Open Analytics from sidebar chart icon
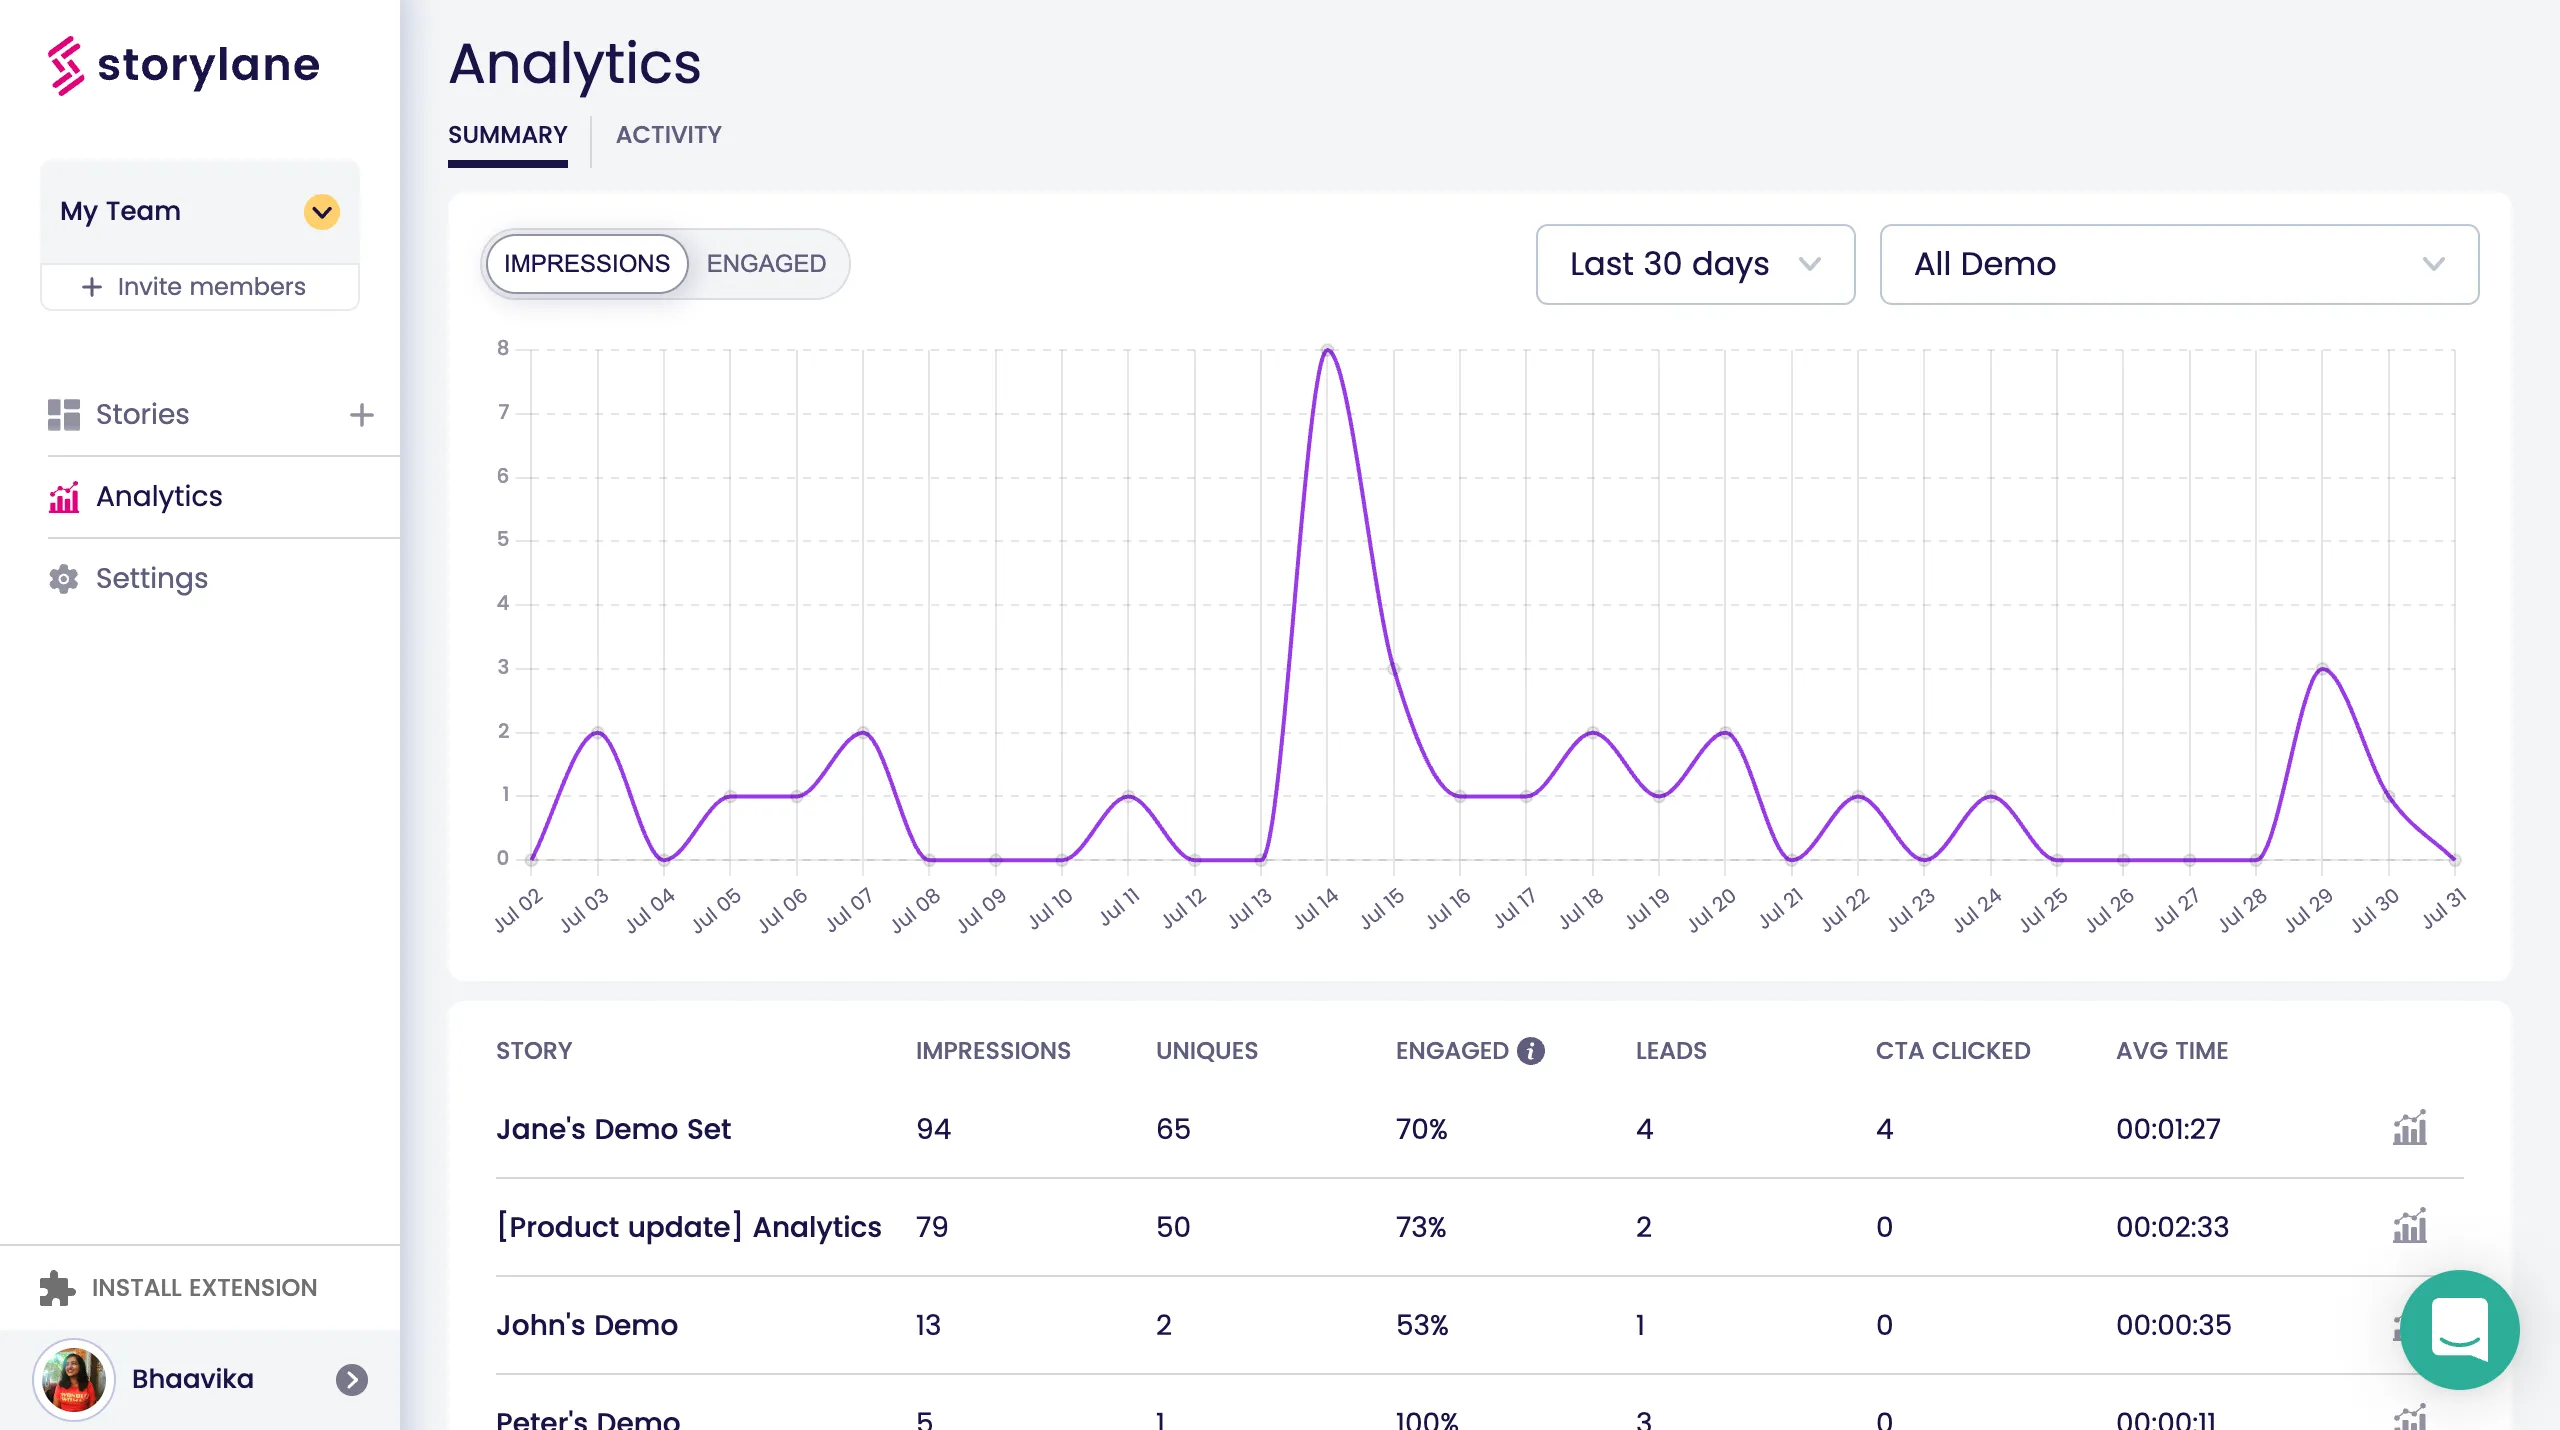2560x1430 pixels. click(x=64, y=497)
